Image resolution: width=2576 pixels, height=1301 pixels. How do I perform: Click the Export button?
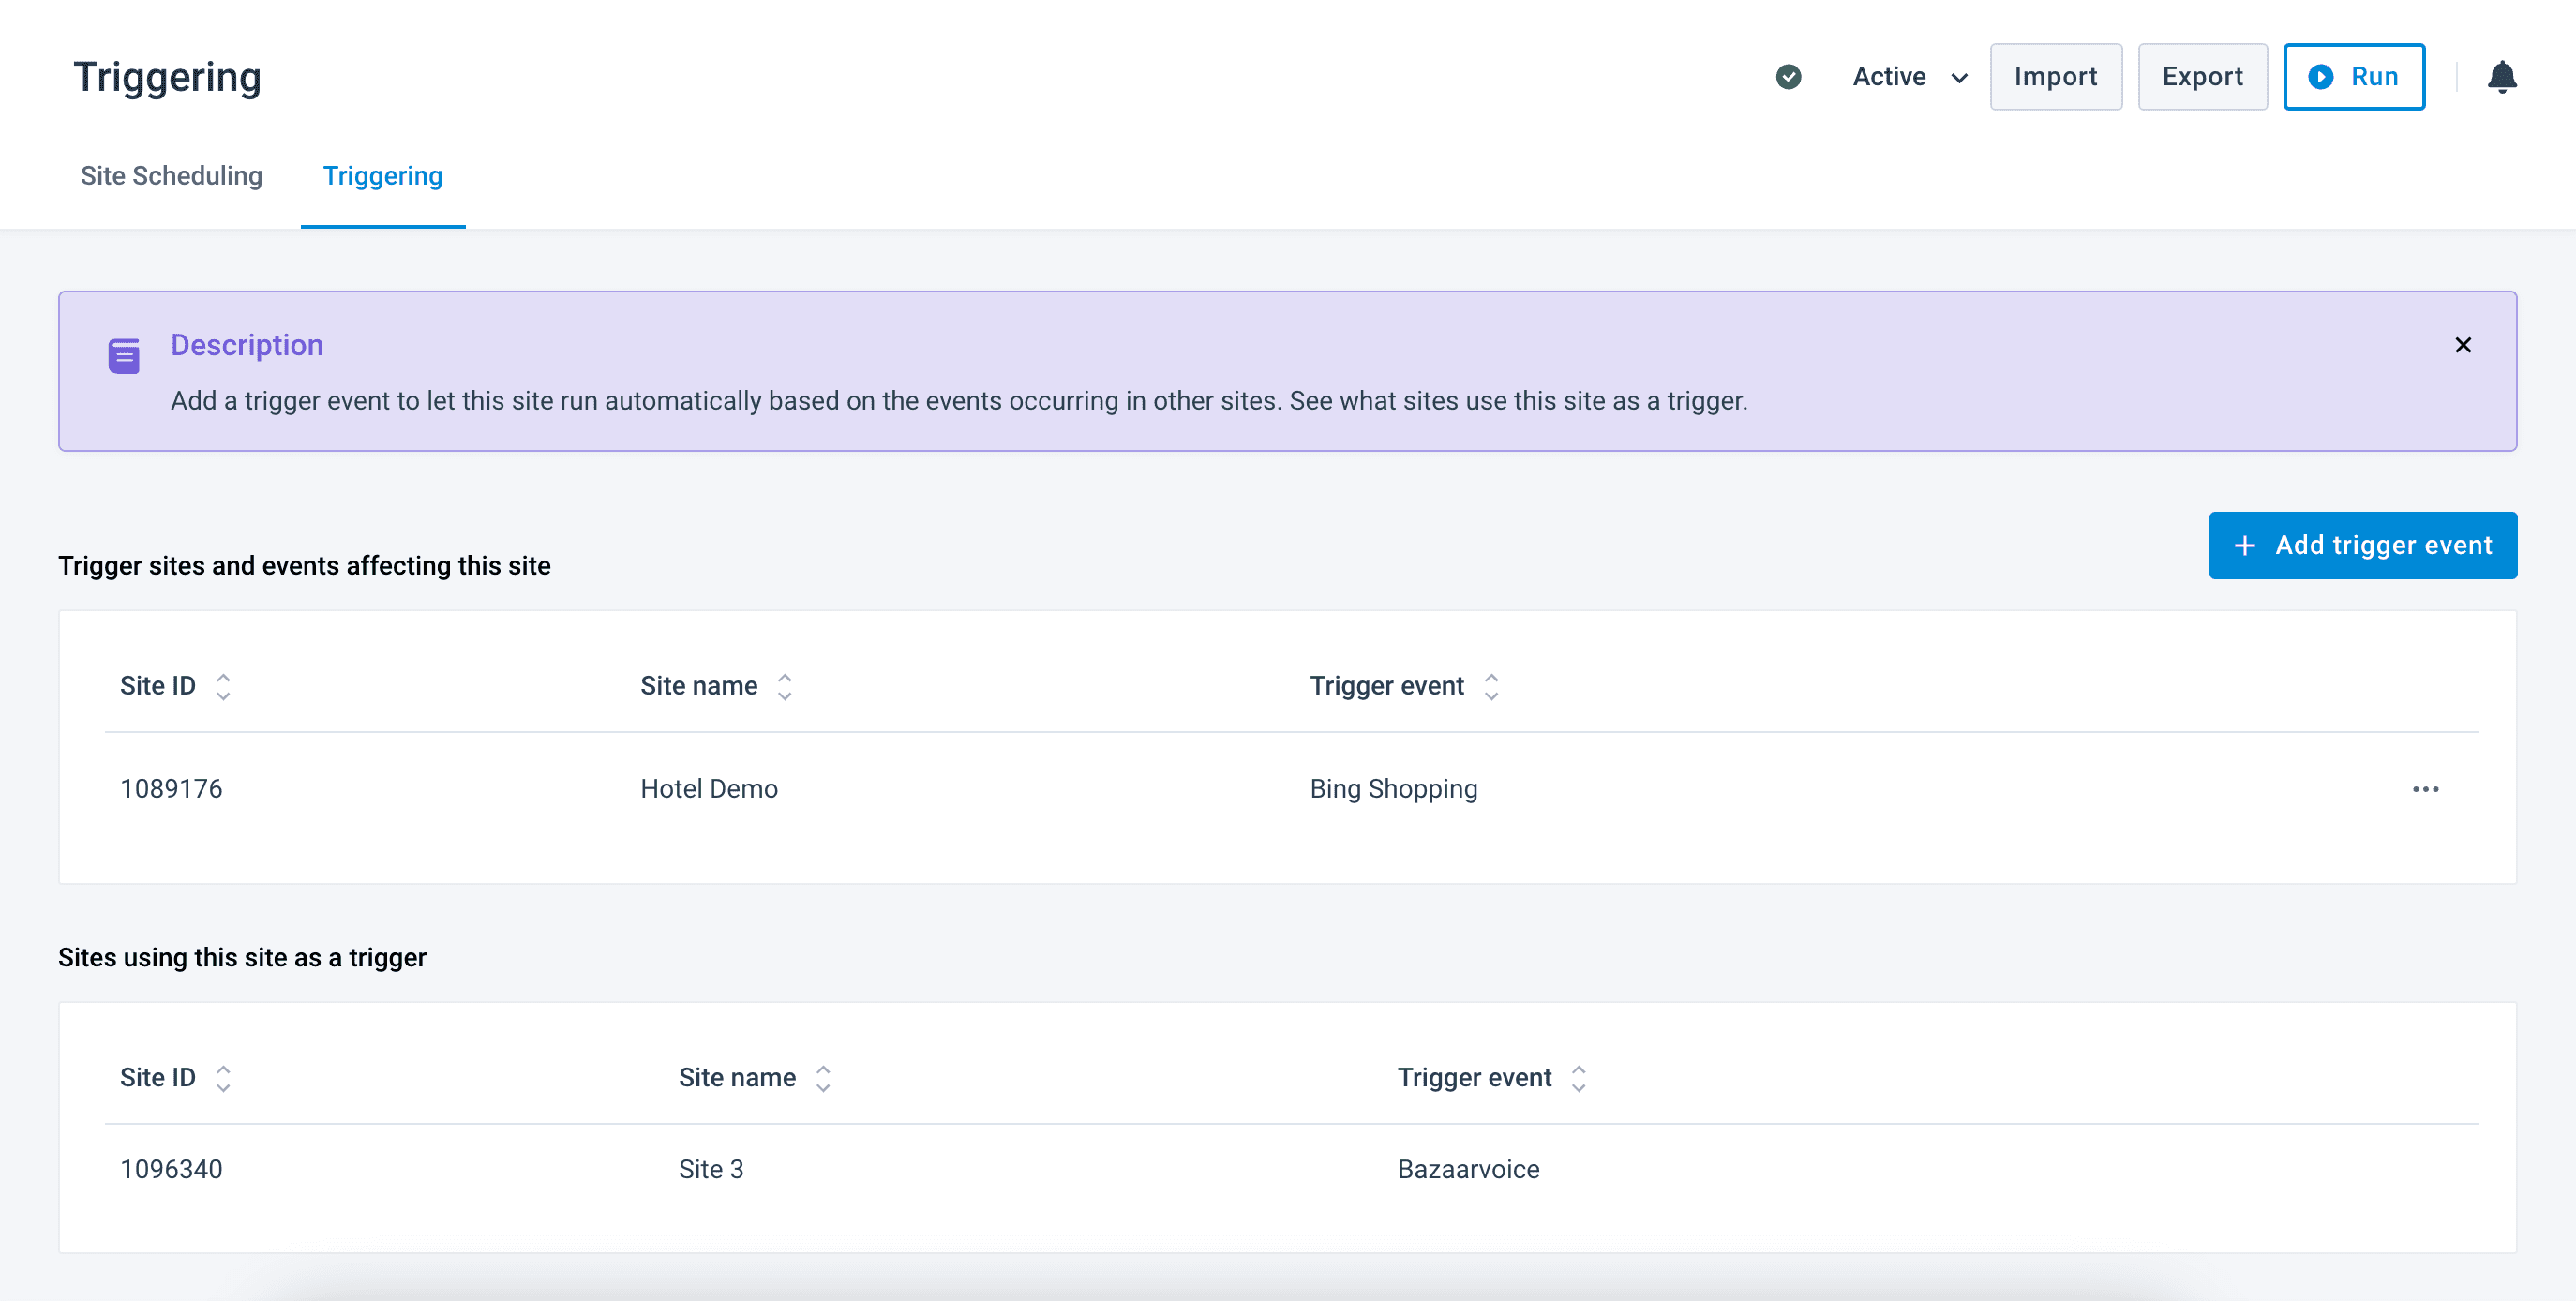[x=2202, y=77]
